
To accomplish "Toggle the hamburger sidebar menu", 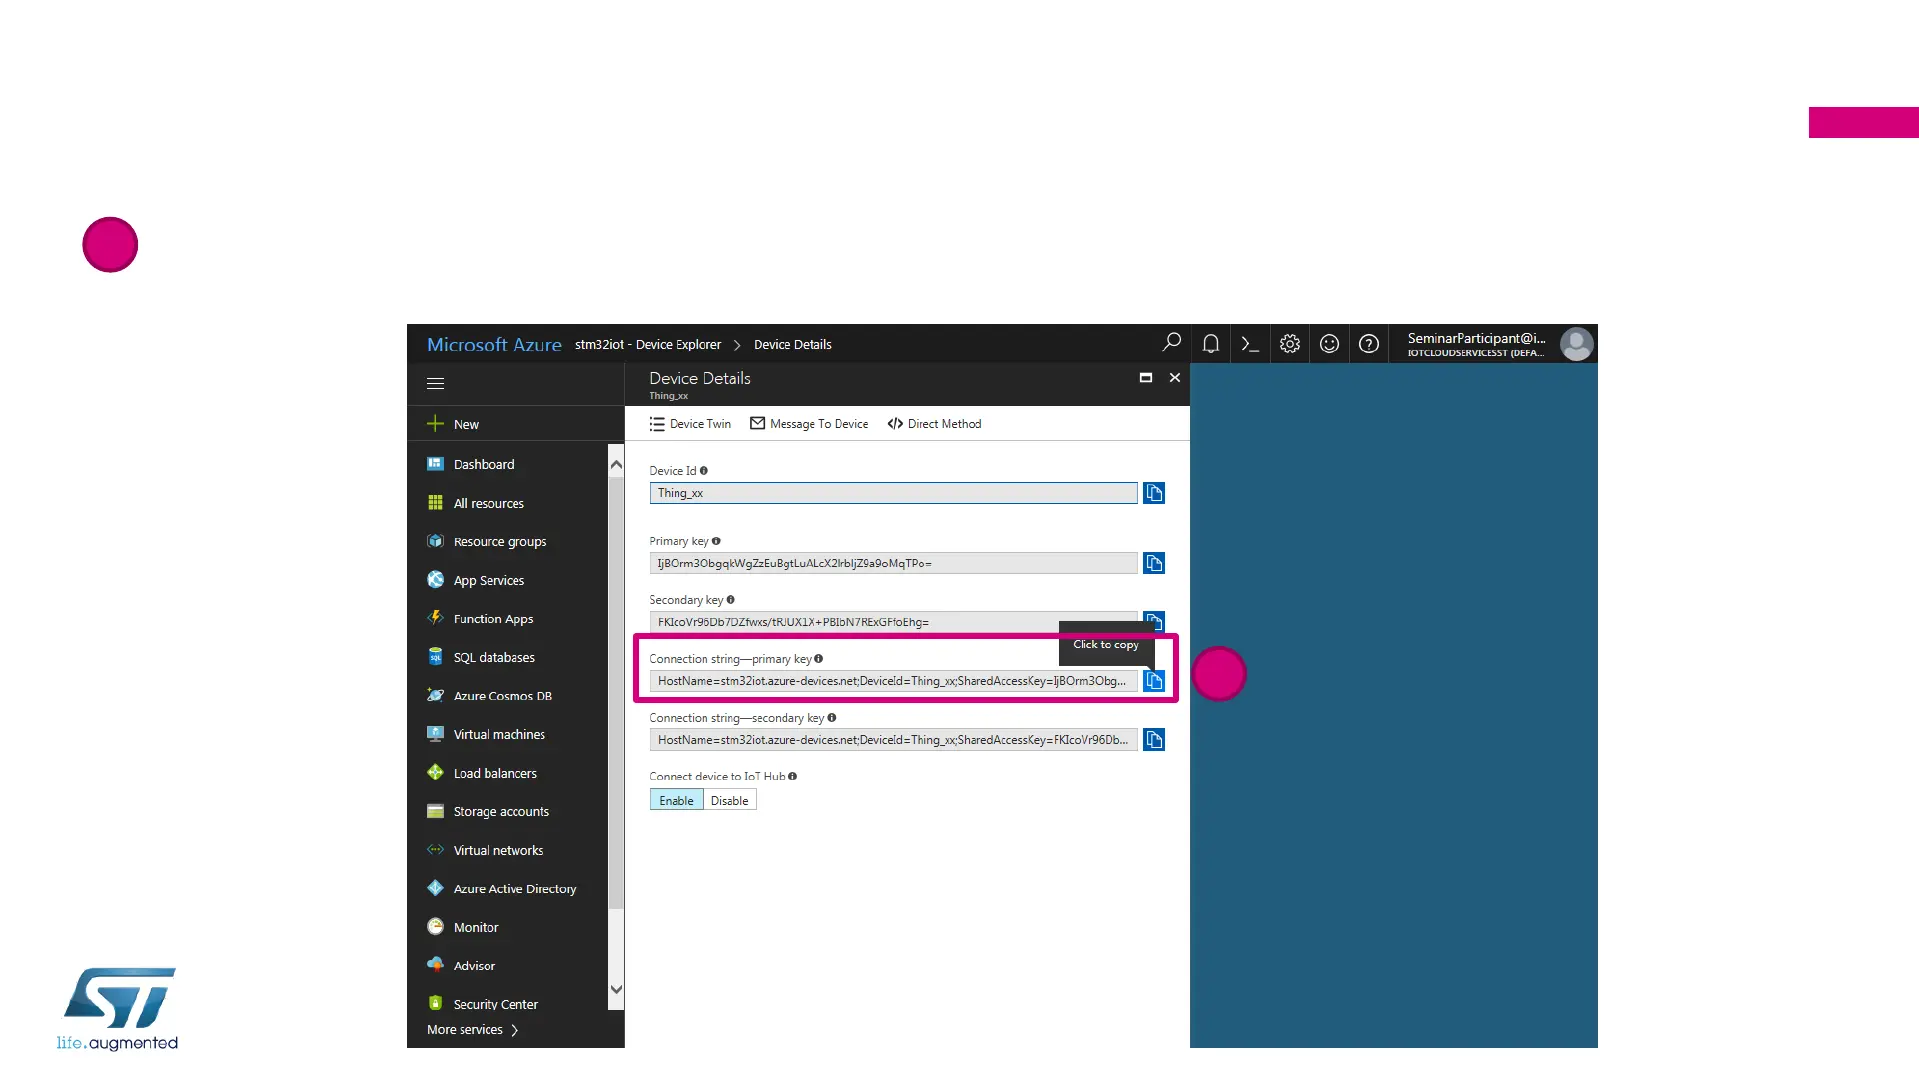I will click(x=435, y=383).
